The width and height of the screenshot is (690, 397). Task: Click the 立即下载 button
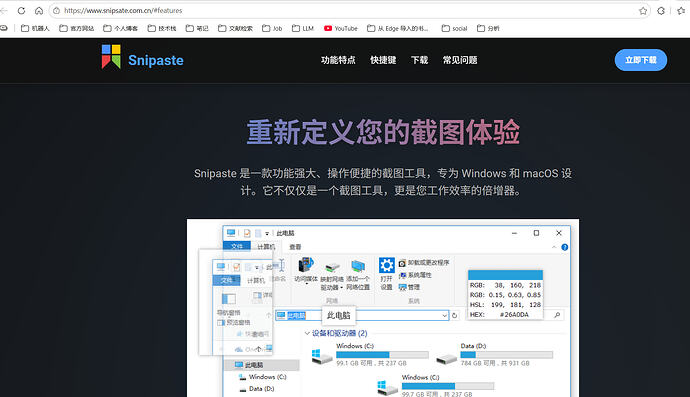click(641, 60)
